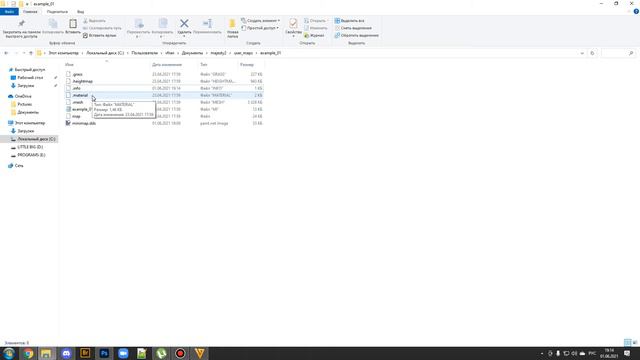Open Network (Сеть) in sidebar
The height and width of the screenshot is (360, 640).
[x=19, y=166]
